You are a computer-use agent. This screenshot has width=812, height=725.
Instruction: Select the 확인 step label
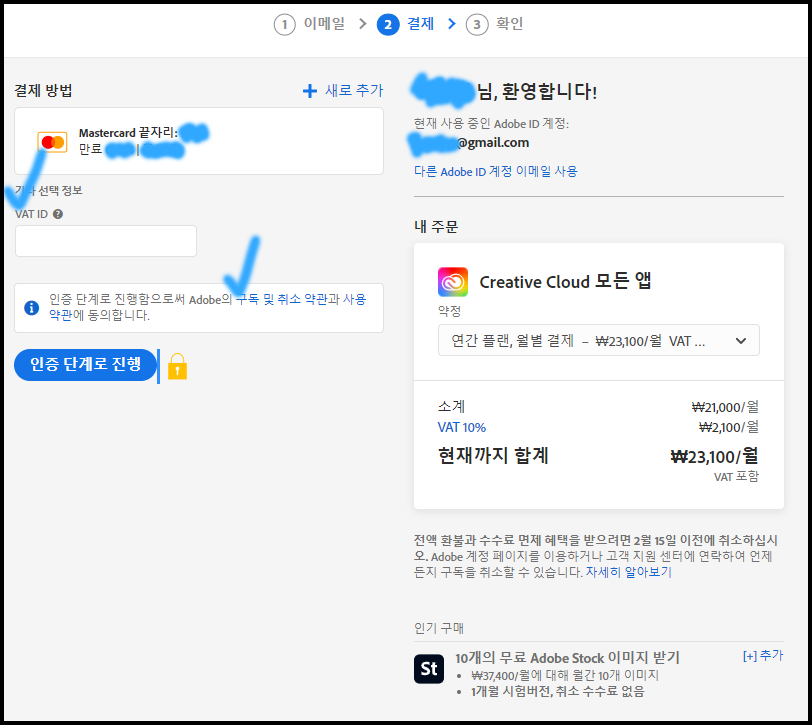pos(510,23)
